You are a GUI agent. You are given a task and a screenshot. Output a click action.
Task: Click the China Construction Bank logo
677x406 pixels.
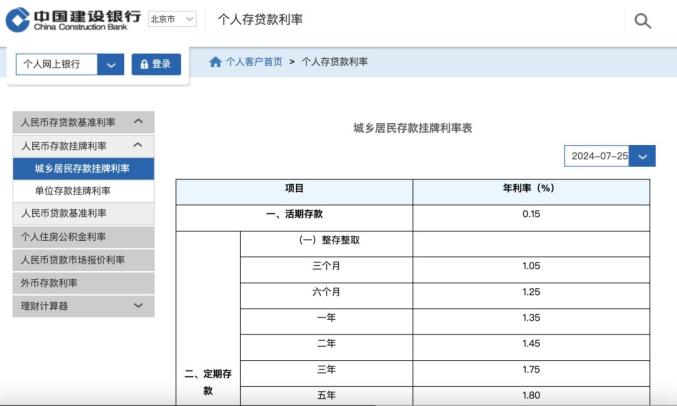[73, 19]
